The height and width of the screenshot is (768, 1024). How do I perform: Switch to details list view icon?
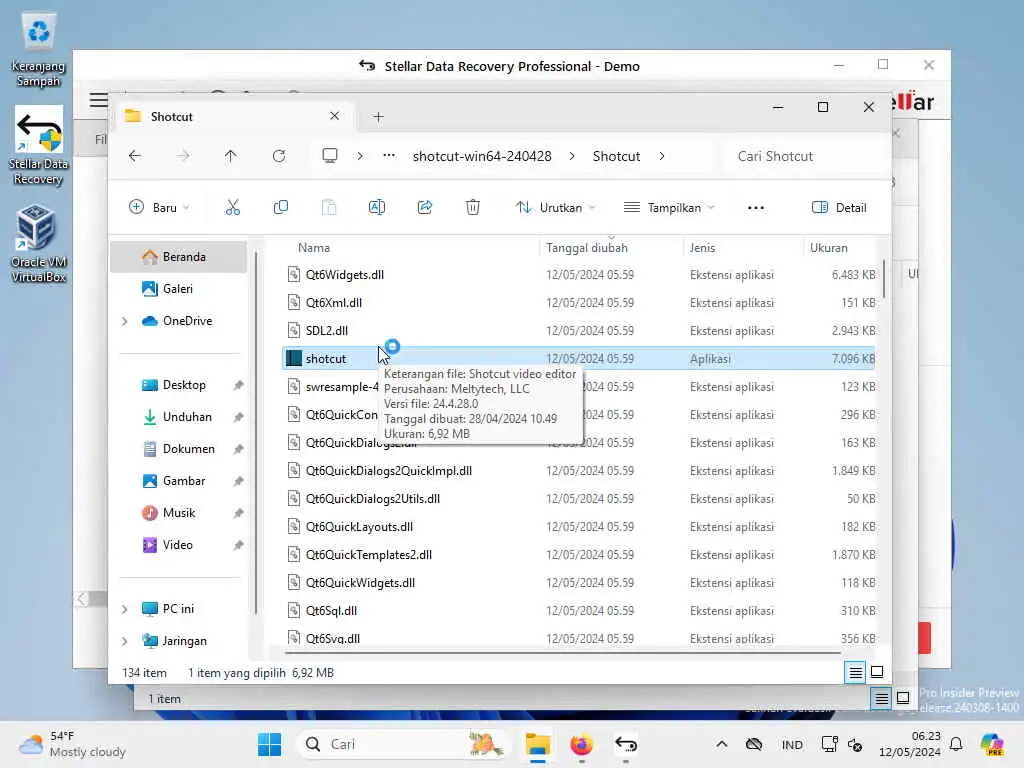(x=856, y=672)
